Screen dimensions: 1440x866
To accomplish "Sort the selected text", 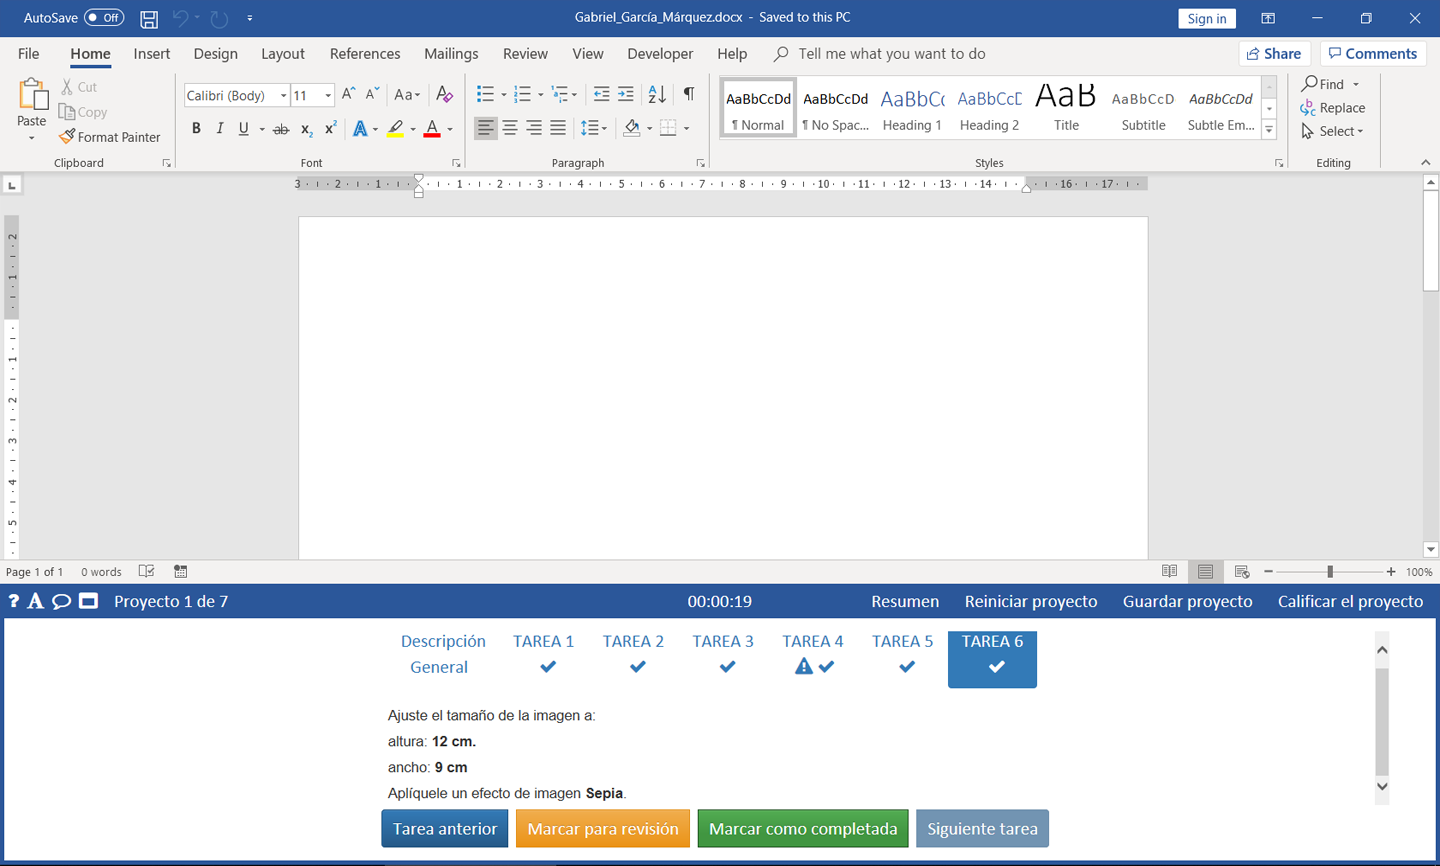I will pyautogui.click(x=657, y=94).
